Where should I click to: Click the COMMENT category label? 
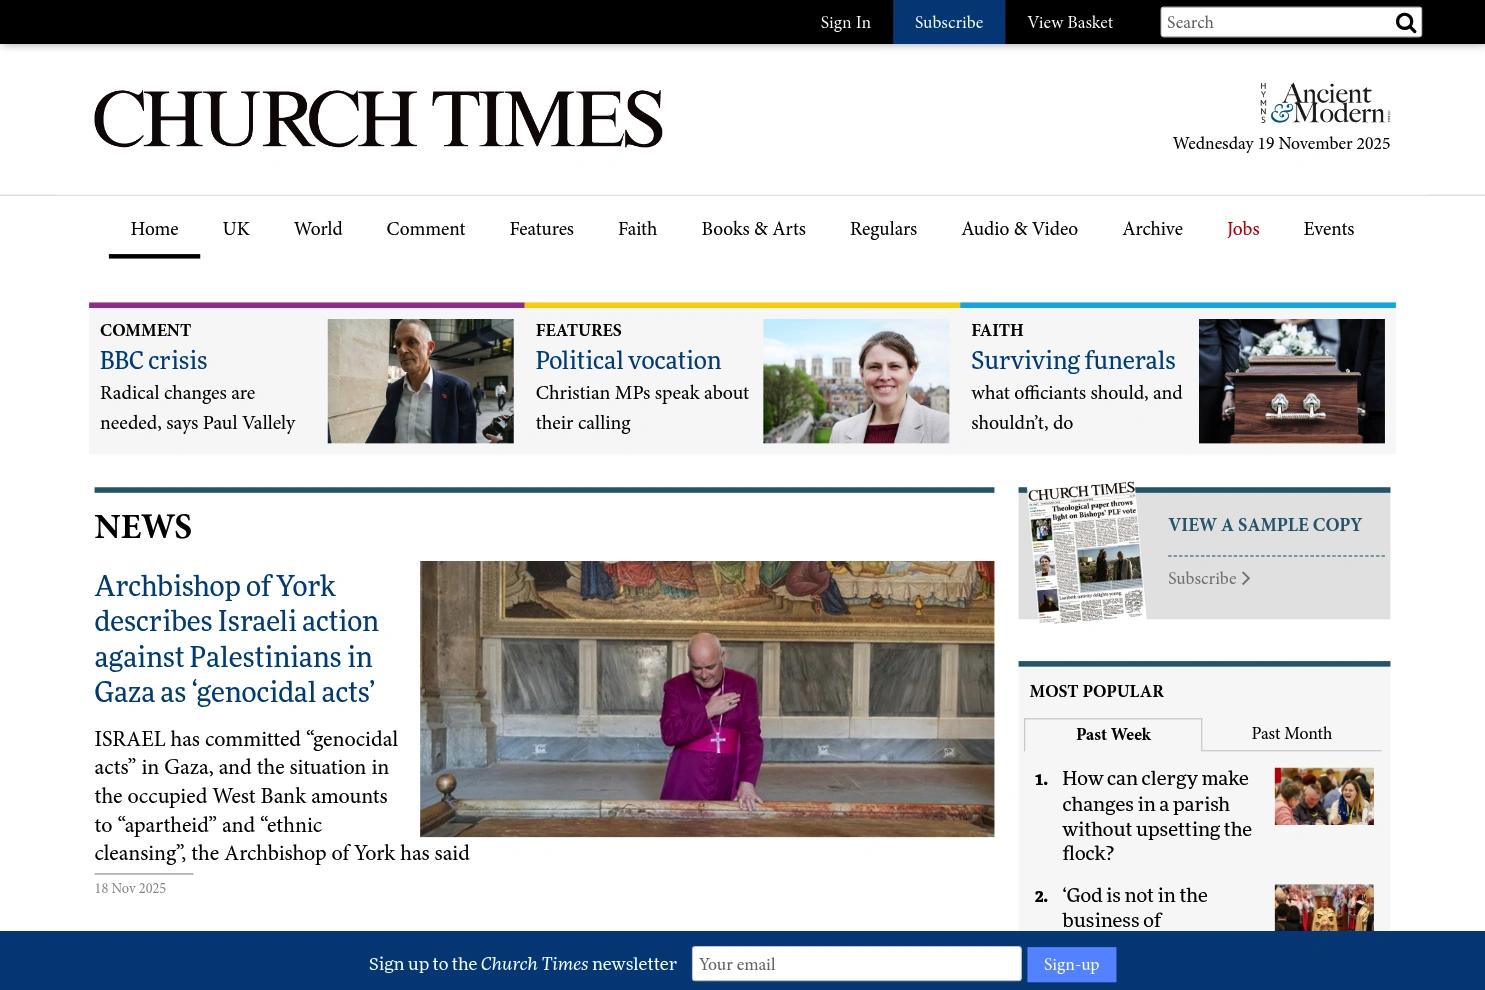click(145, 330)
